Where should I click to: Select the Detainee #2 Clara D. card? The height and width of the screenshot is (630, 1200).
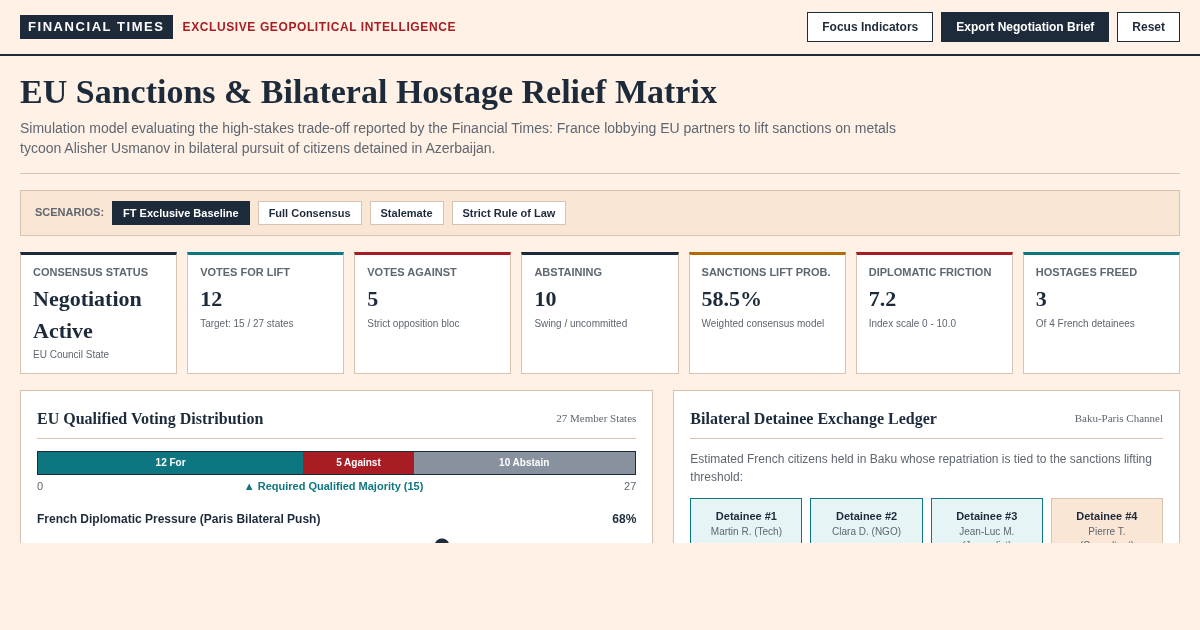click(866, 521)
